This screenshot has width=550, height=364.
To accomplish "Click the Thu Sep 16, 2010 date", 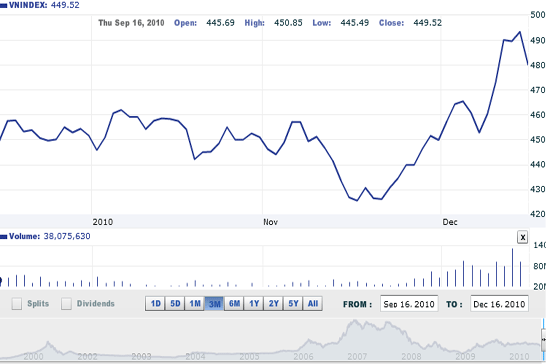I will point(131,23).
